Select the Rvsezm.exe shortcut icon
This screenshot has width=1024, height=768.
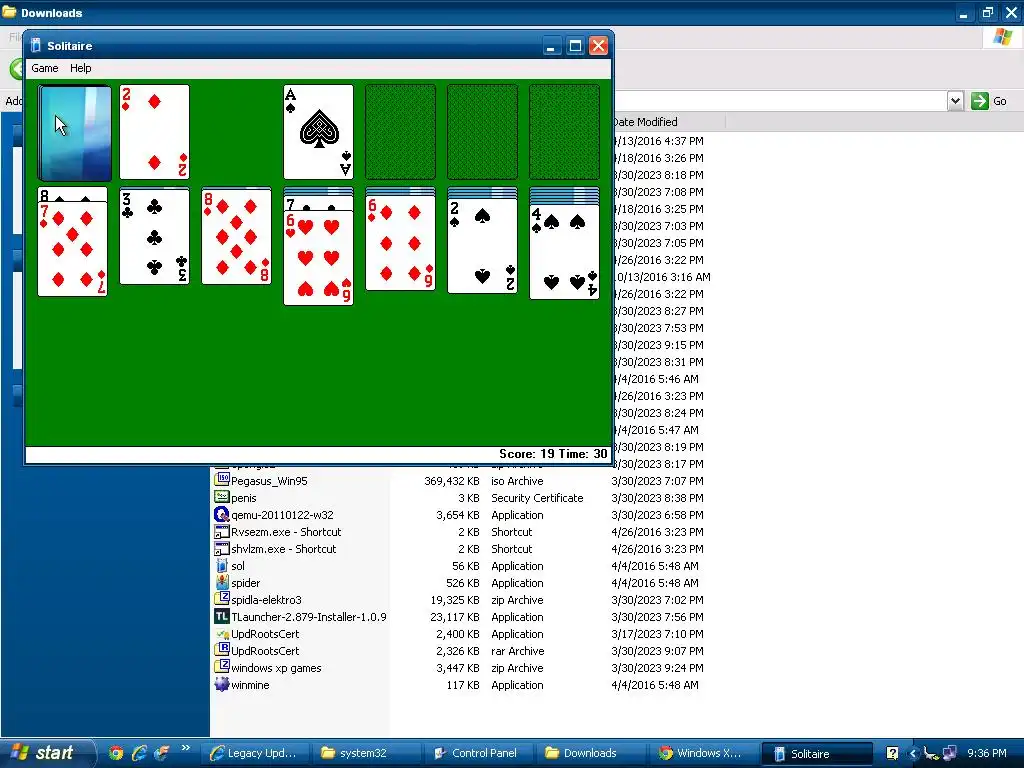pyautogui.click(x=222, y=531)
